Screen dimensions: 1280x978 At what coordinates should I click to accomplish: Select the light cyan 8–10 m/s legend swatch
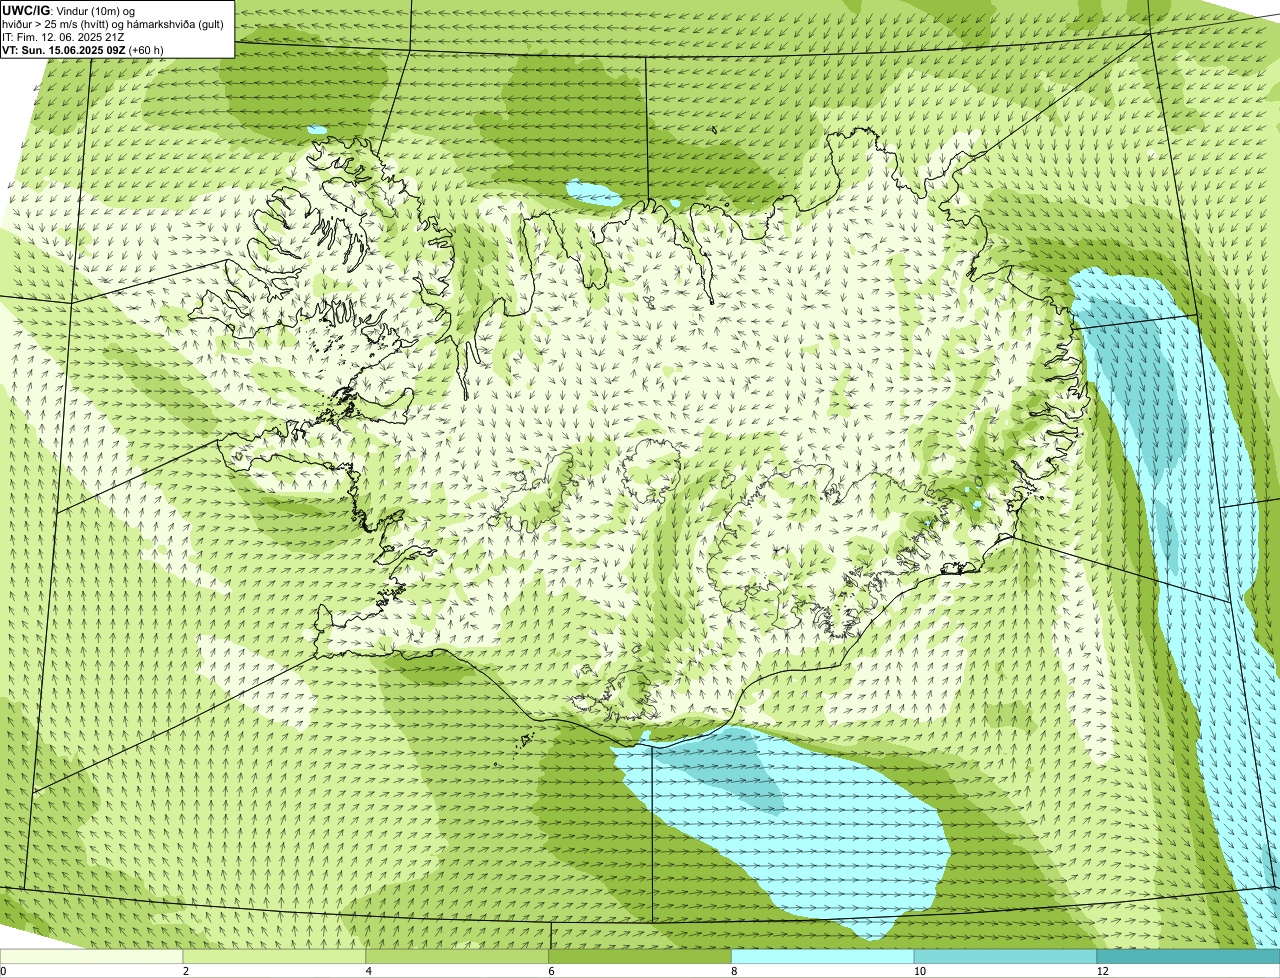pos(823,956)
